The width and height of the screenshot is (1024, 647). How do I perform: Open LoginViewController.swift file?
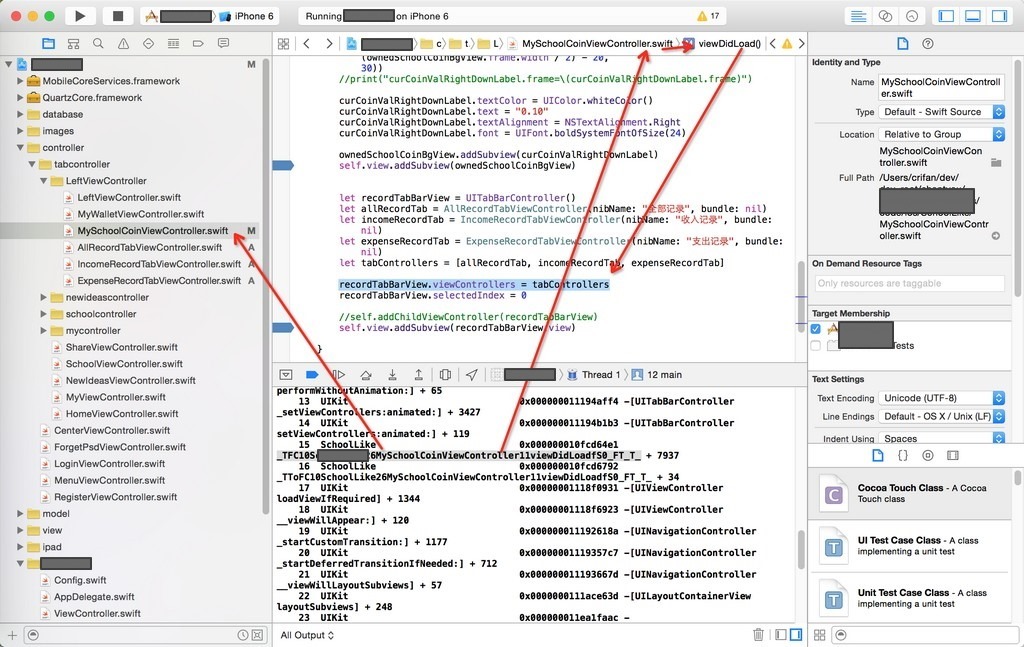109,464
